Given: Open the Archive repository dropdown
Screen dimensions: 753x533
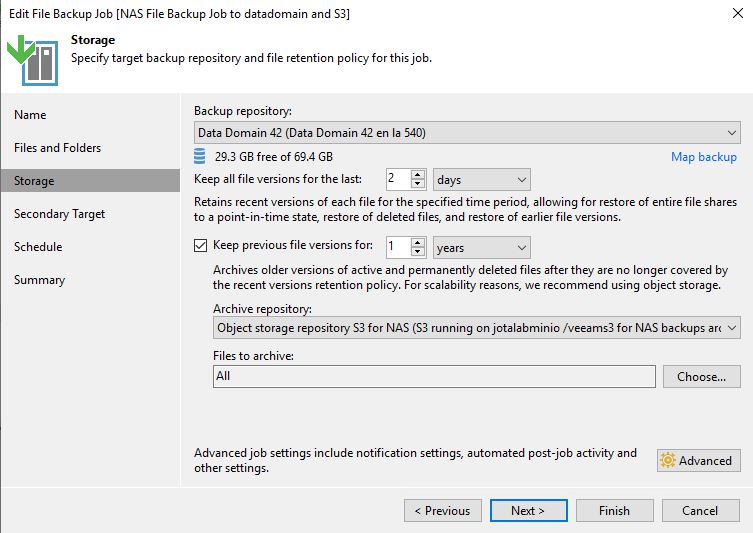Looking at the screenshot, I should click(x=476, y=328).
